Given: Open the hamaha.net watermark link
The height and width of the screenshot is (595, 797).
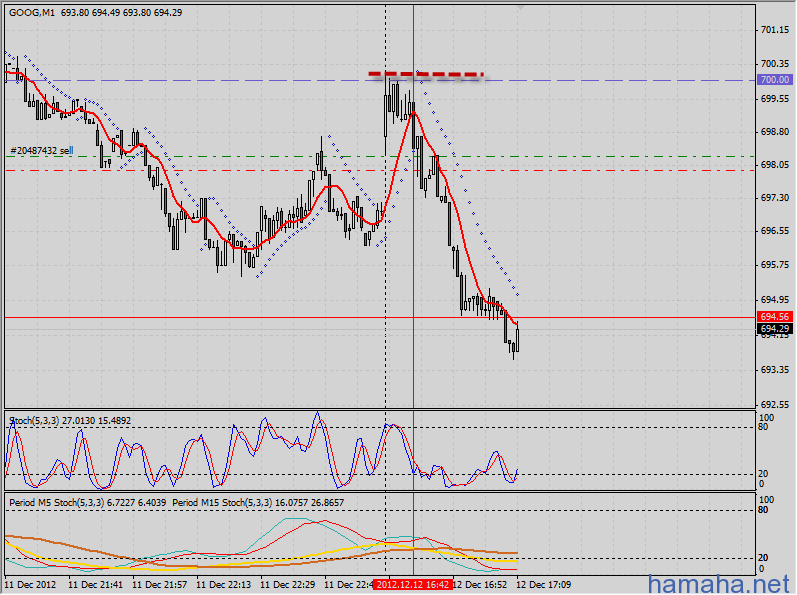Looking at the screenshot, I should click(719, 583).
